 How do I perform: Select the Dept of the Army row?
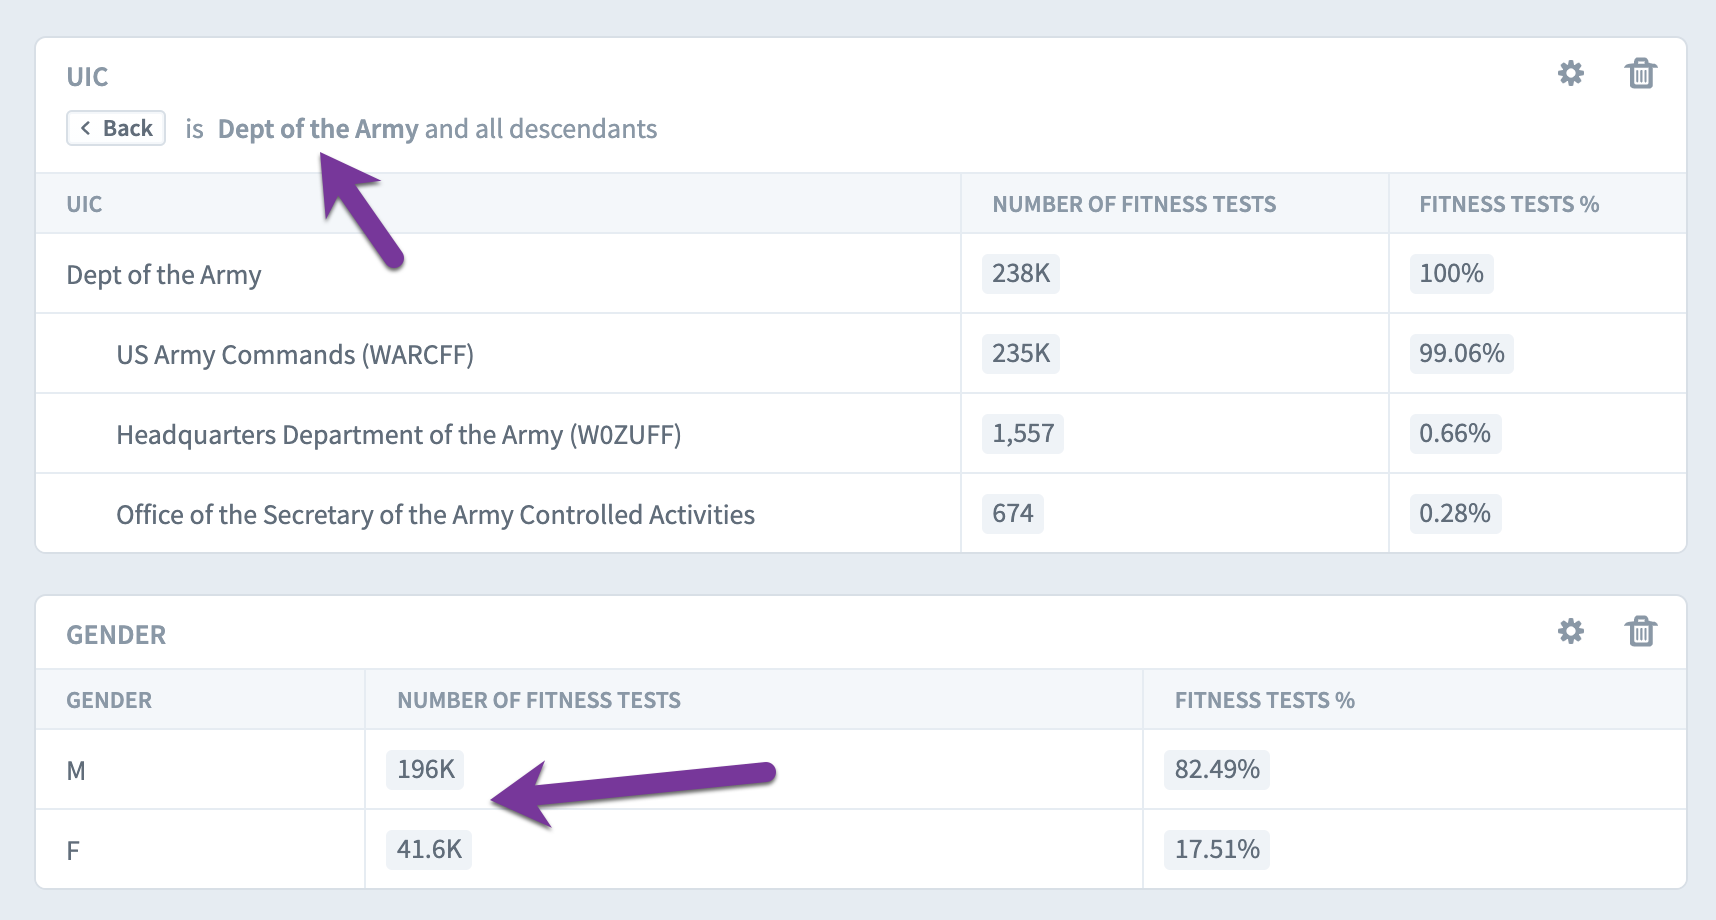click(861, 273)
